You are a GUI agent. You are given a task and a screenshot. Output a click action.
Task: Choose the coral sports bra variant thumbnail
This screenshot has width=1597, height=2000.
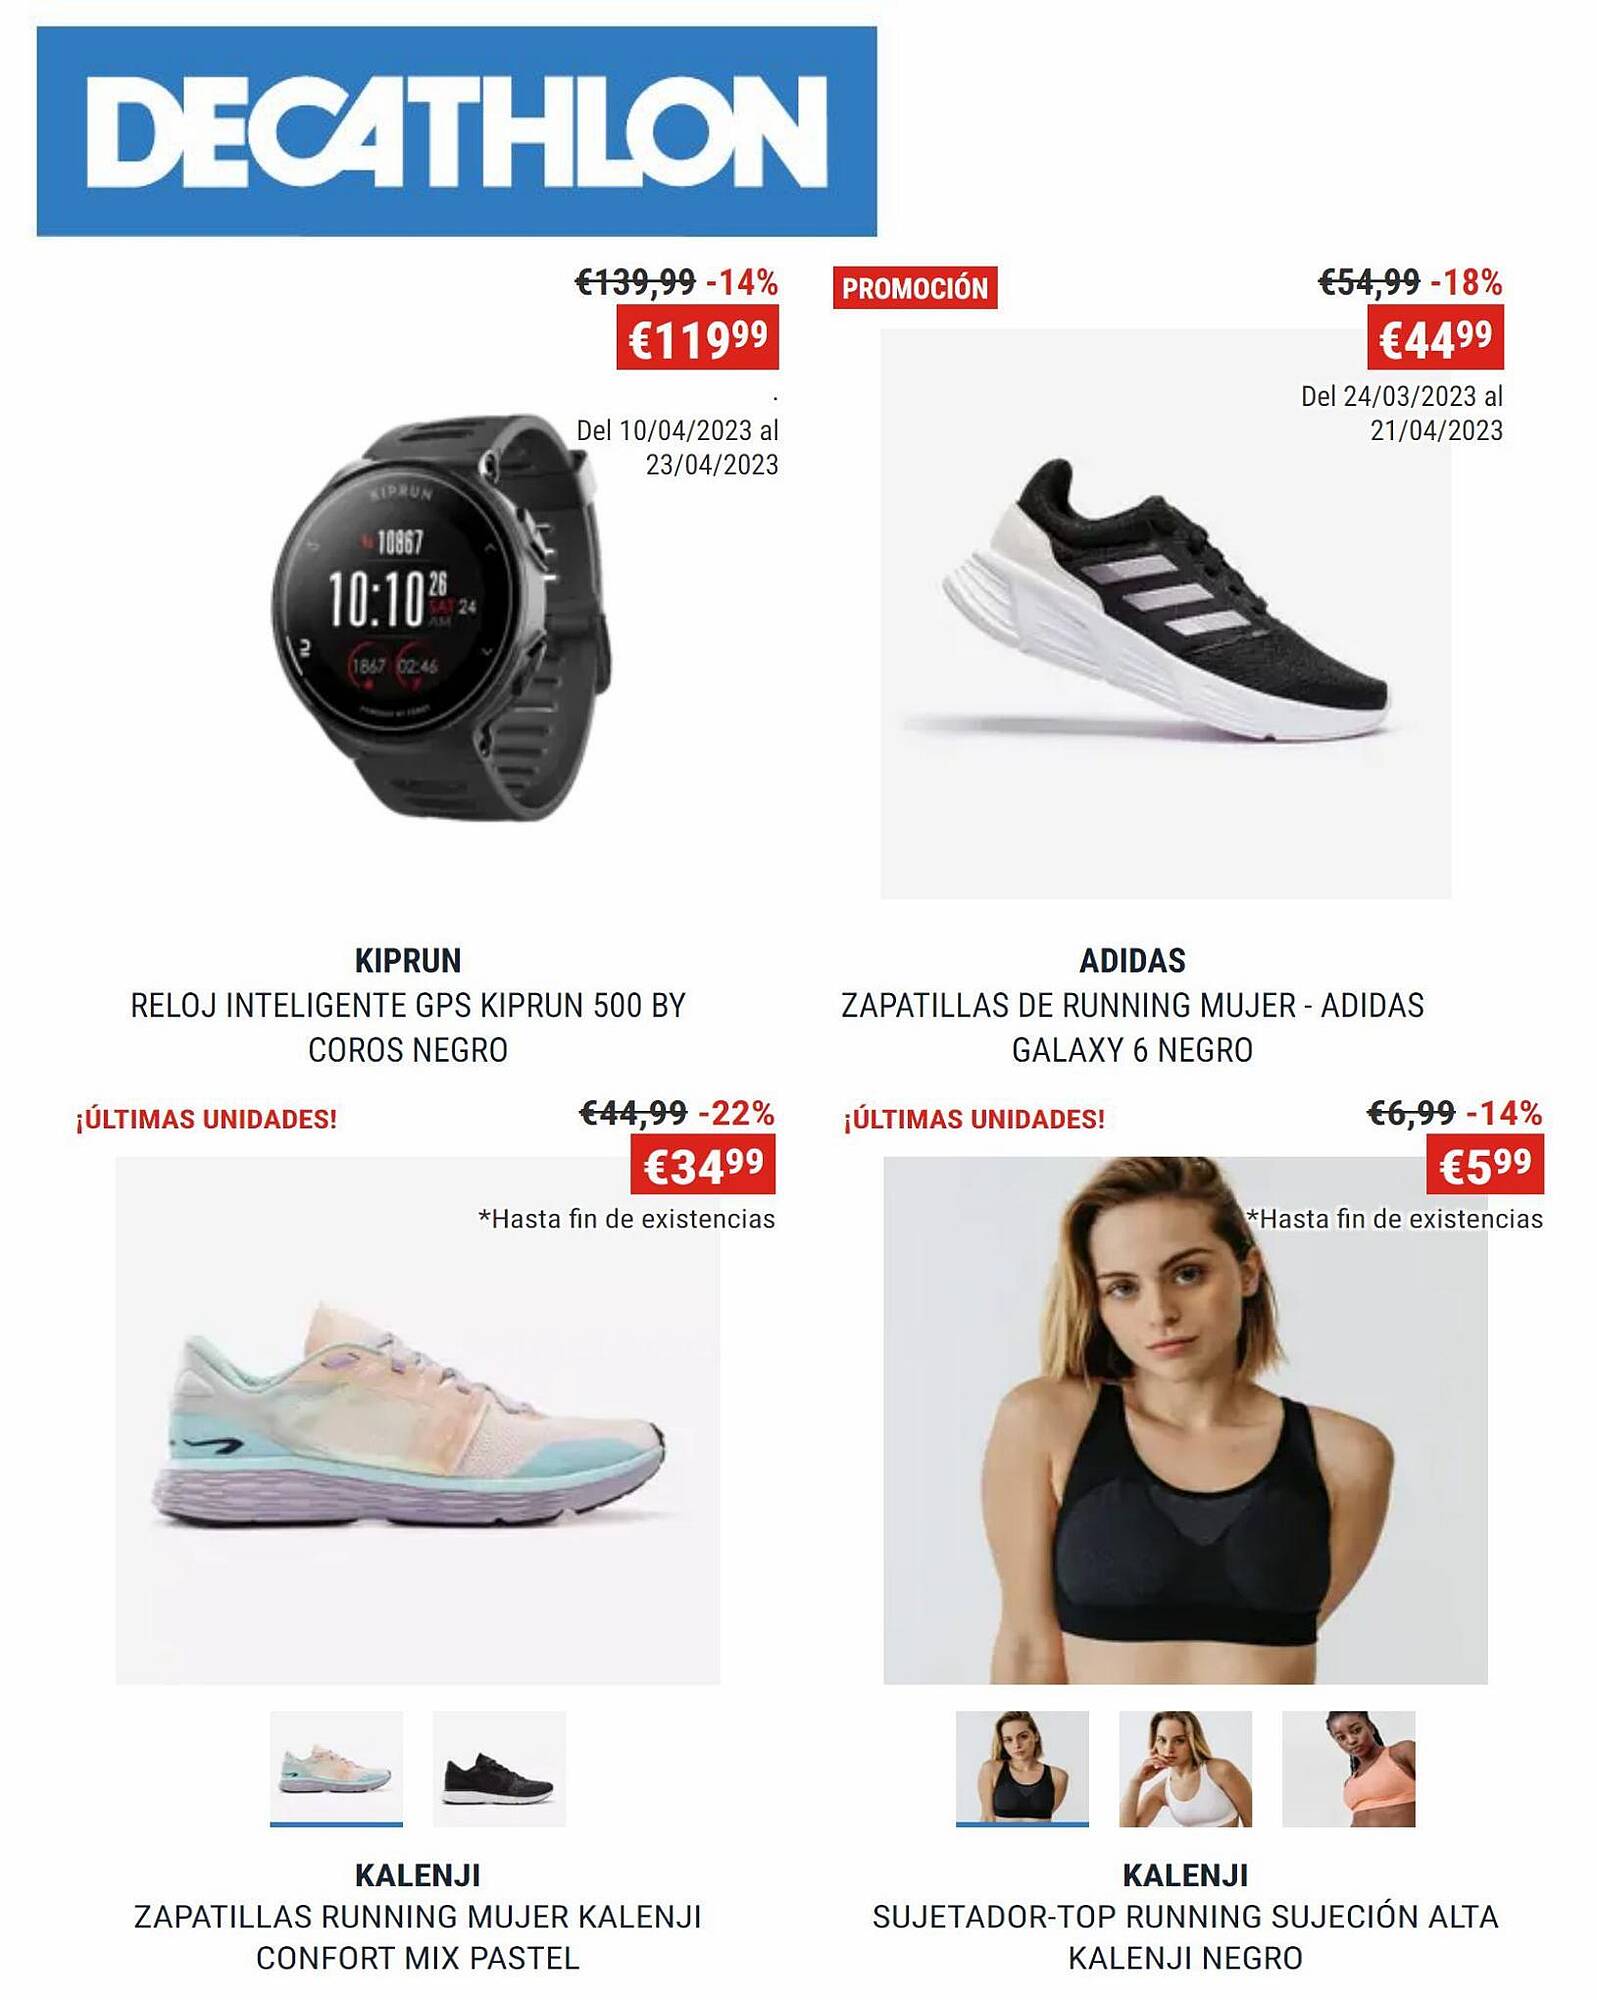click(x=1348, y=1768)
